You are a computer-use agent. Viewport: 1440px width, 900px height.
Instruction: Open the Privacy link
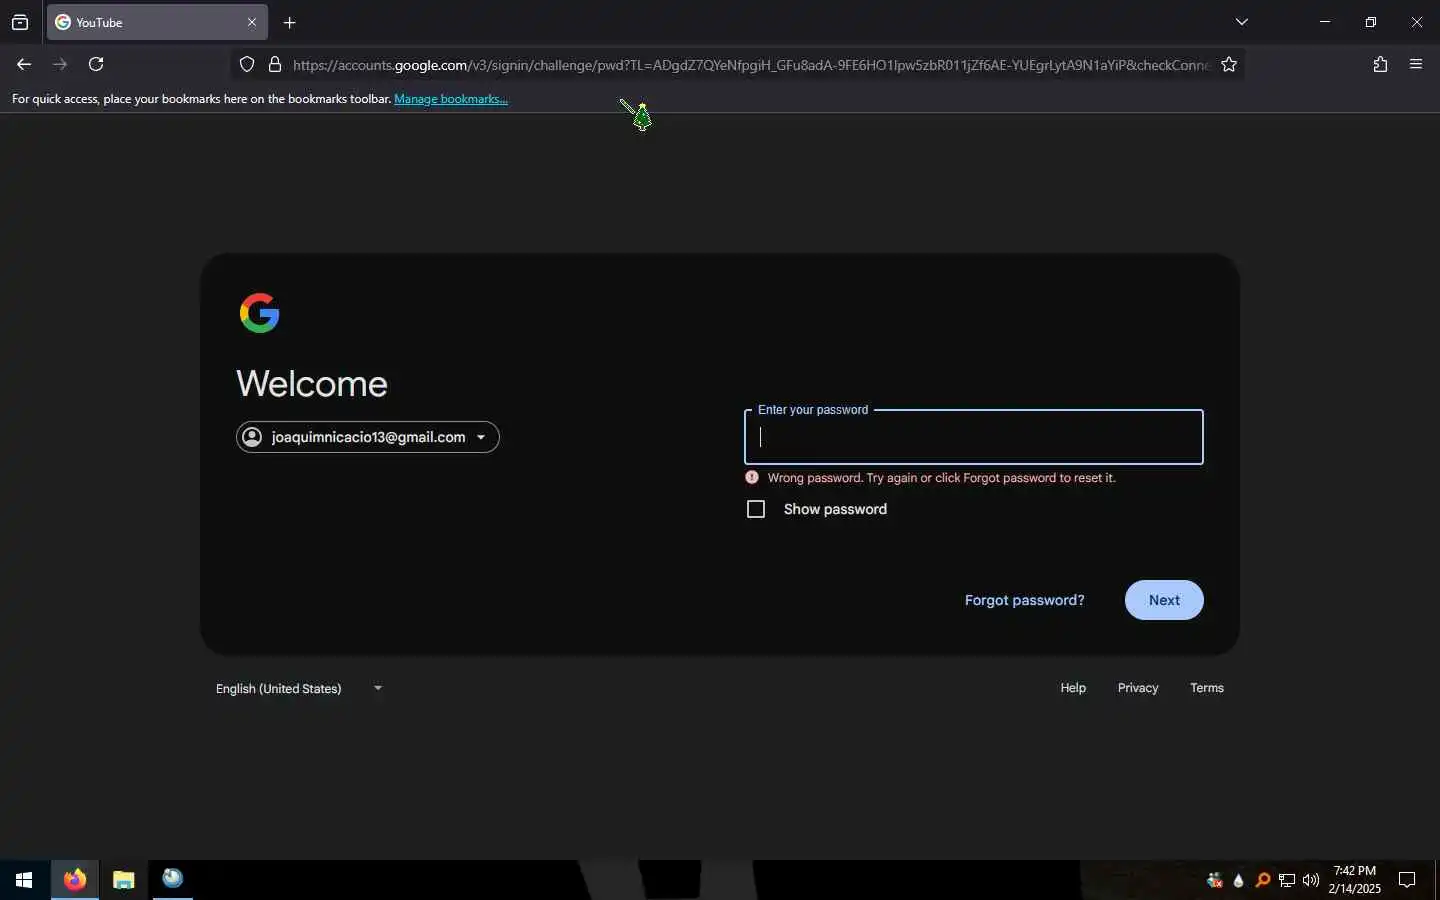pyautogui.click(x=1138, y=688)
